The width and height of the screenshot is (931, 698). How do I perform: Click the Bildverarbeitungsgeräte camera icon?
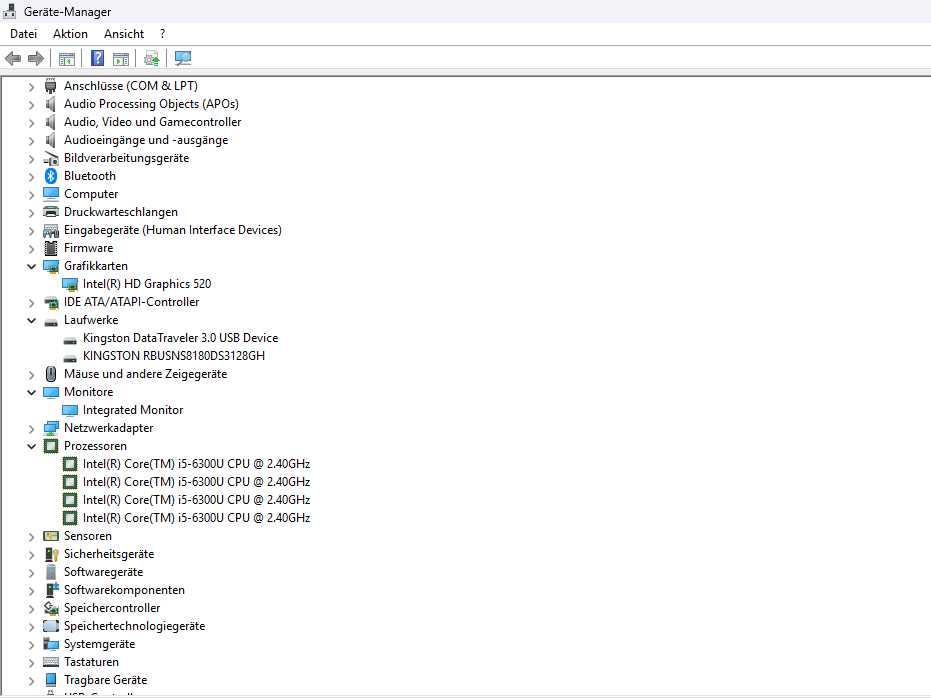[x=51, y=158]
